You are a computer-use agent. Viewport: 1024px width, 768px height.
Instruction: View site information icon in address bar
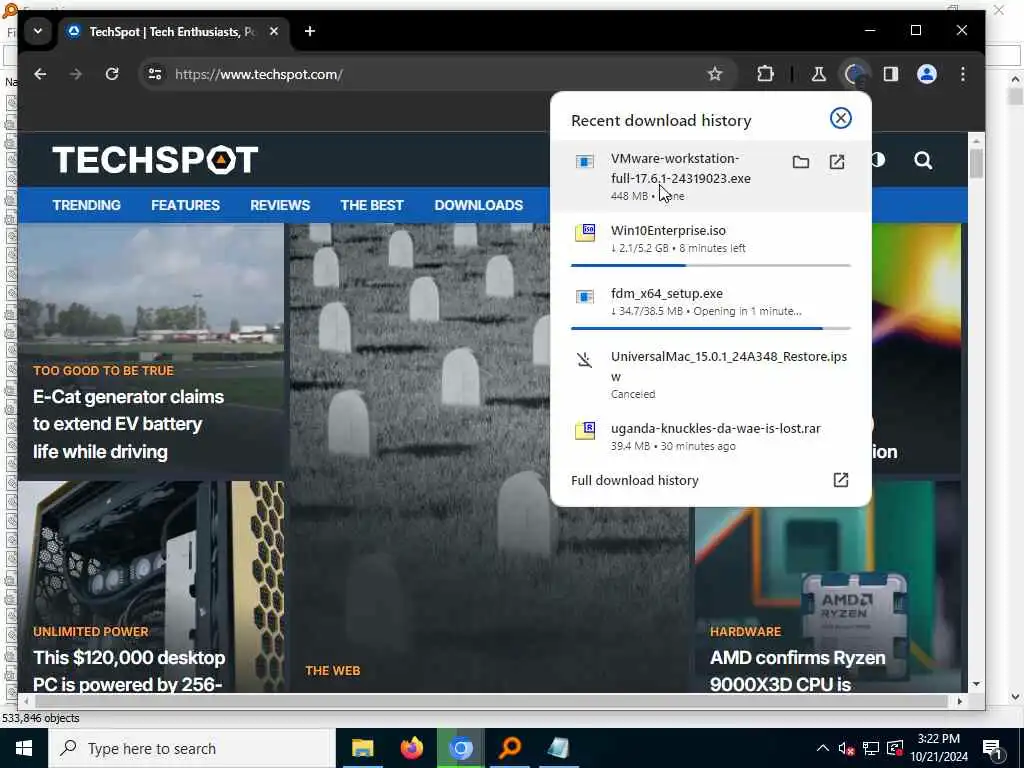coord(155,74)
